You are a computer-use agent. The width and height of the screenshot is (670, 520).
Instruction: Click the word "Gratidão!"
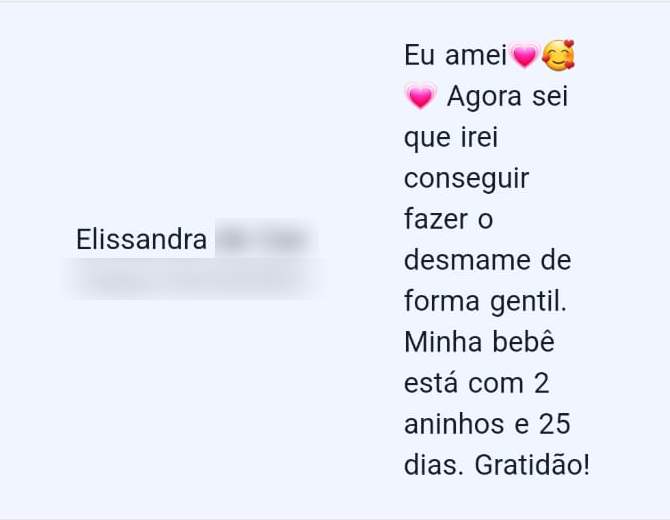532,465
